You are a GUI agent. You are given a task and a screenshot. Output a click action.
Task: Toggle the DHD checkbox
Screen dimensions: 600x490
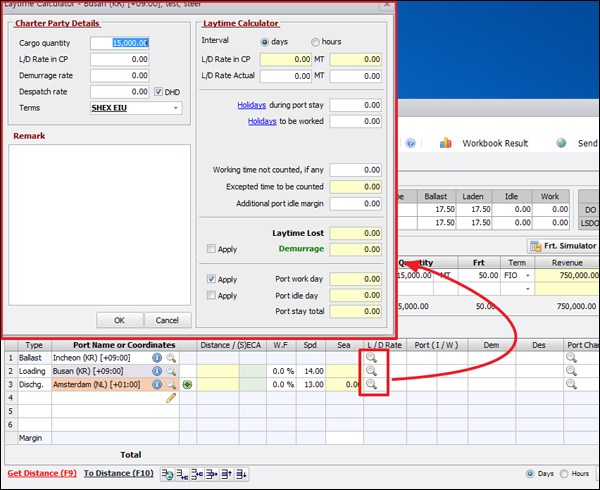point(158,92)
